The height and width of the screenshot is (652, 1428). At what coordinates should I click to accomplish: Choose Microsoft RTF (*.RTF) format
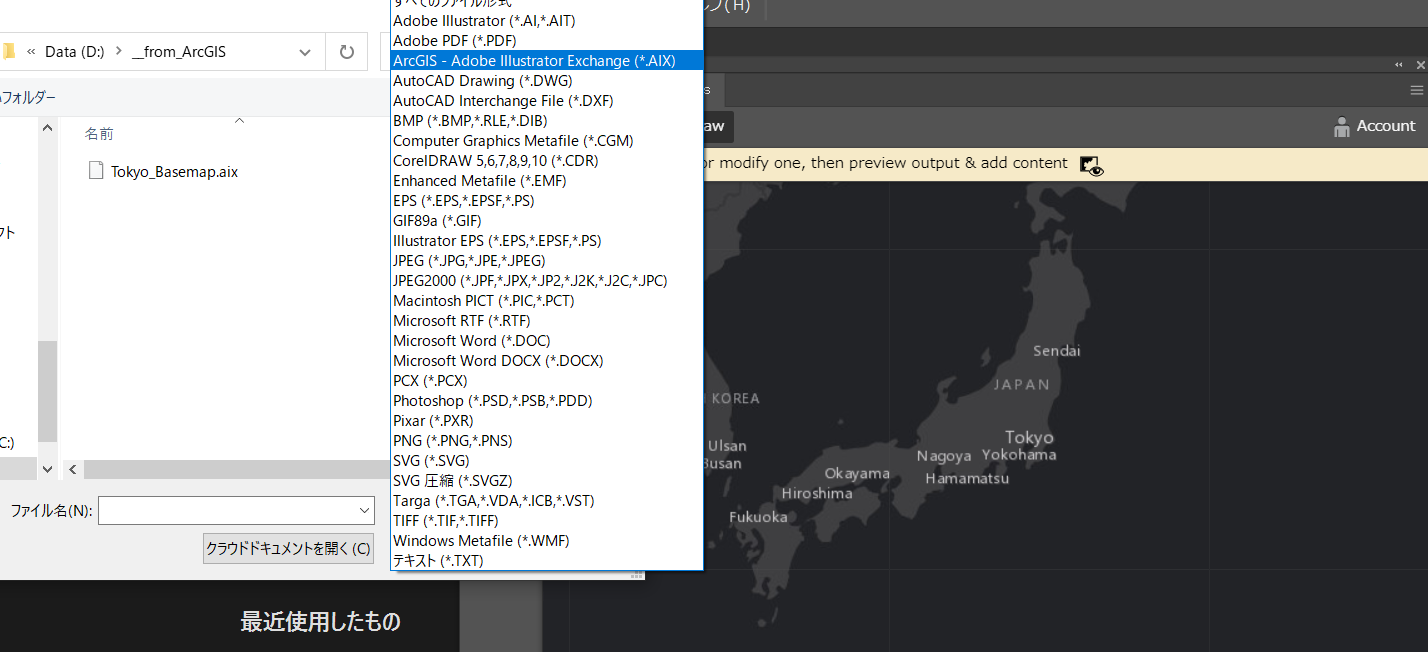point(547,320)
